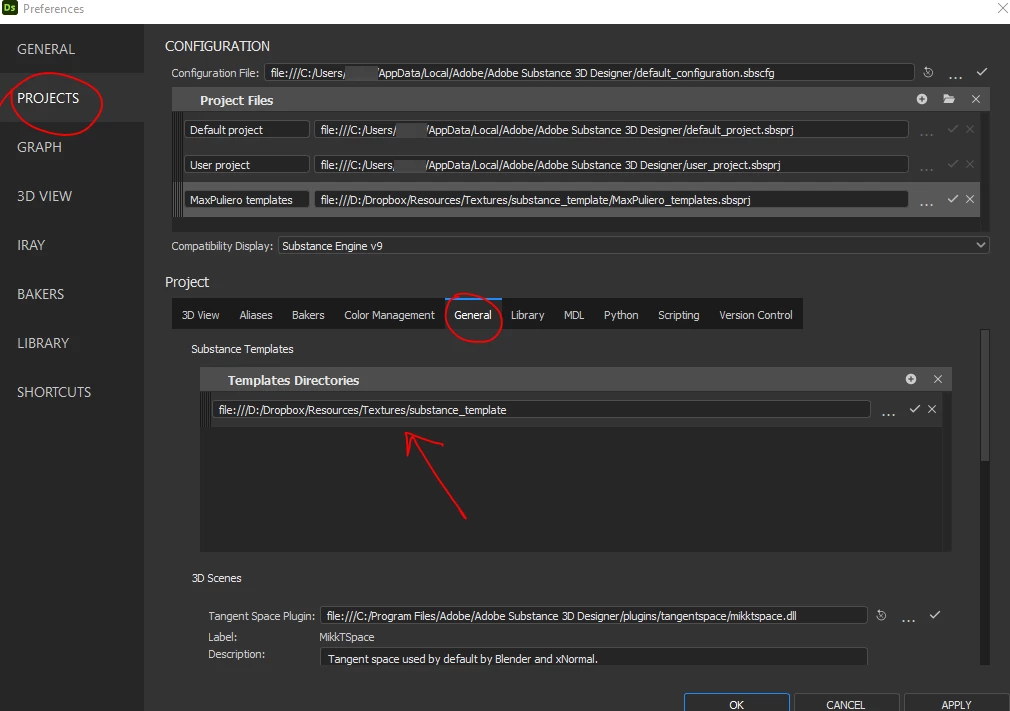Viewport: 1010px width, 711px height.
Task: Edit the User project name field
Action: pyautogui.click(x=246, y=165)
